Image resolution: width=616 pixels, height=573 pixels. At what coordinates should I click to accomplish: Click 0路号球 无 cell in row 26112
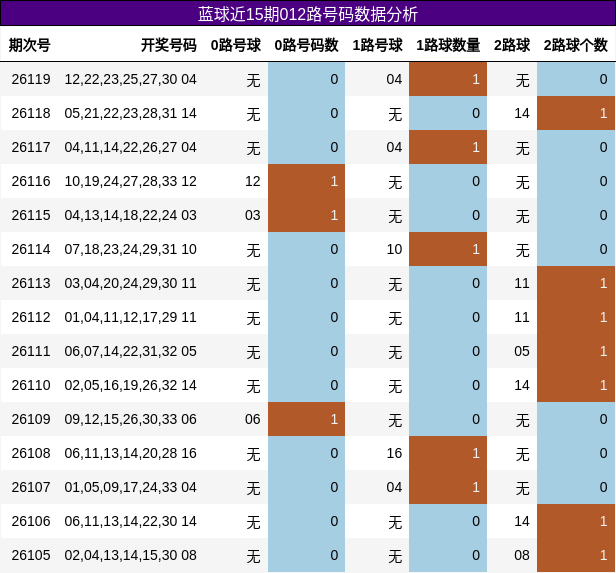tap(253, 318)
